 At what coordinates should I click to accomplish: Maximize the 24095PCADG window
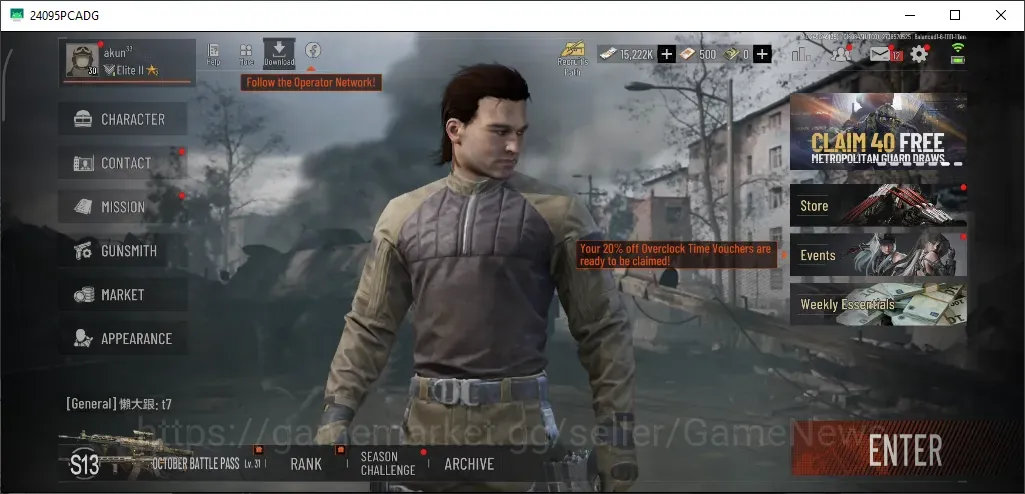pos(954,15)
